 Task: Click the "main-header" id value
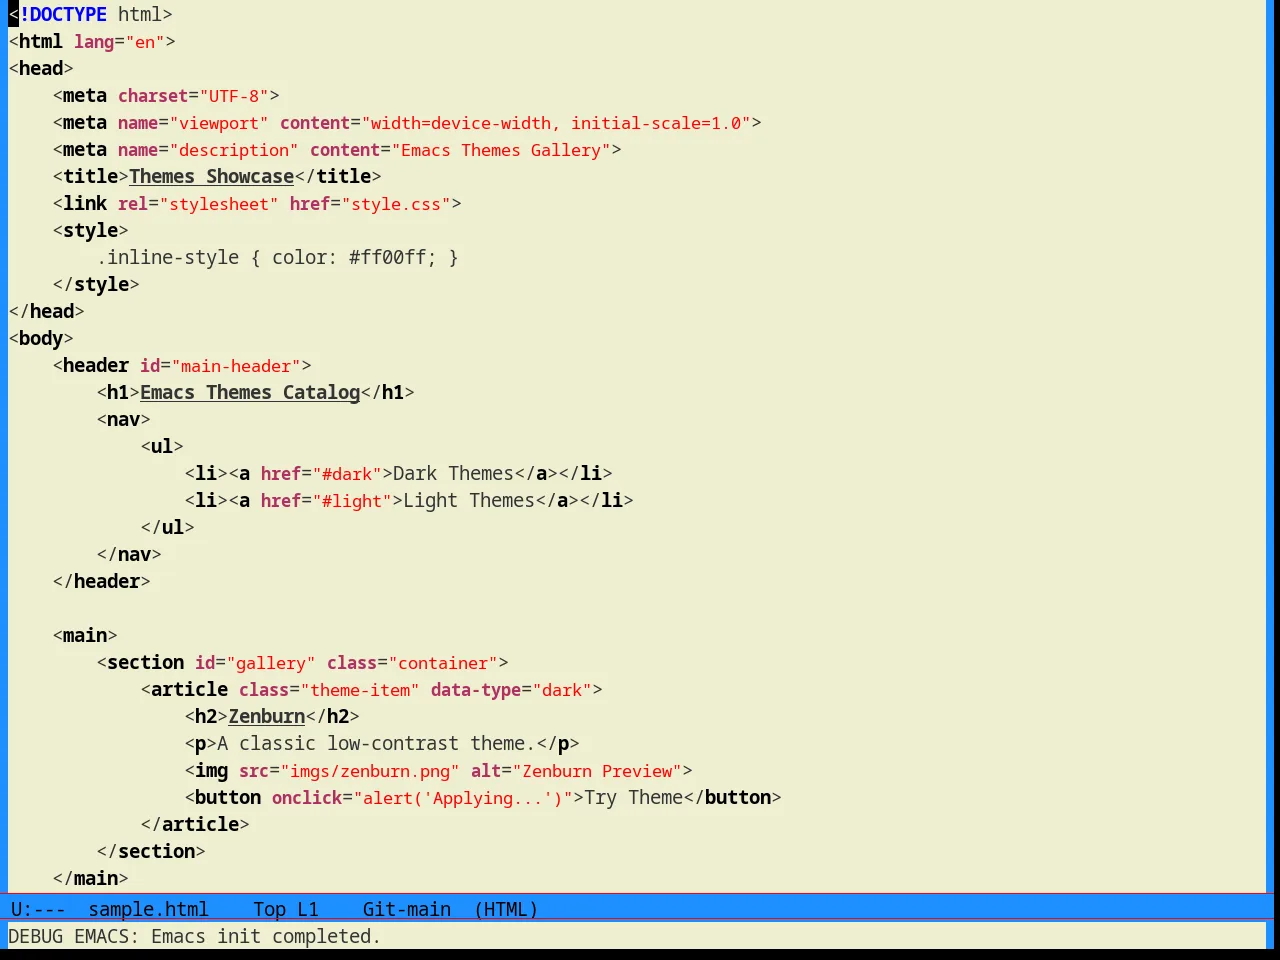(x=236, y=365)
